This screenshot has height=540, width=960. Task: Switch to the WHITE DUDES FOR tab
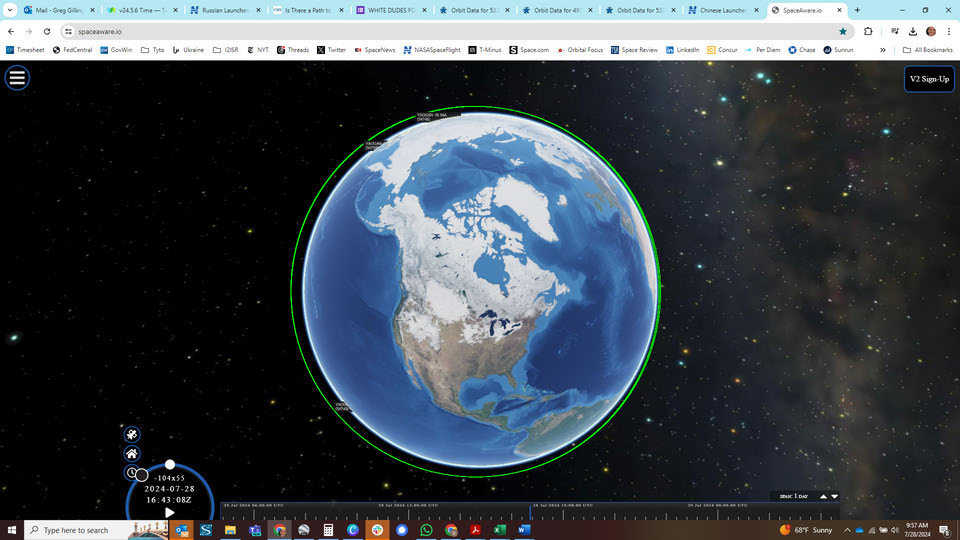click(391, 10)
